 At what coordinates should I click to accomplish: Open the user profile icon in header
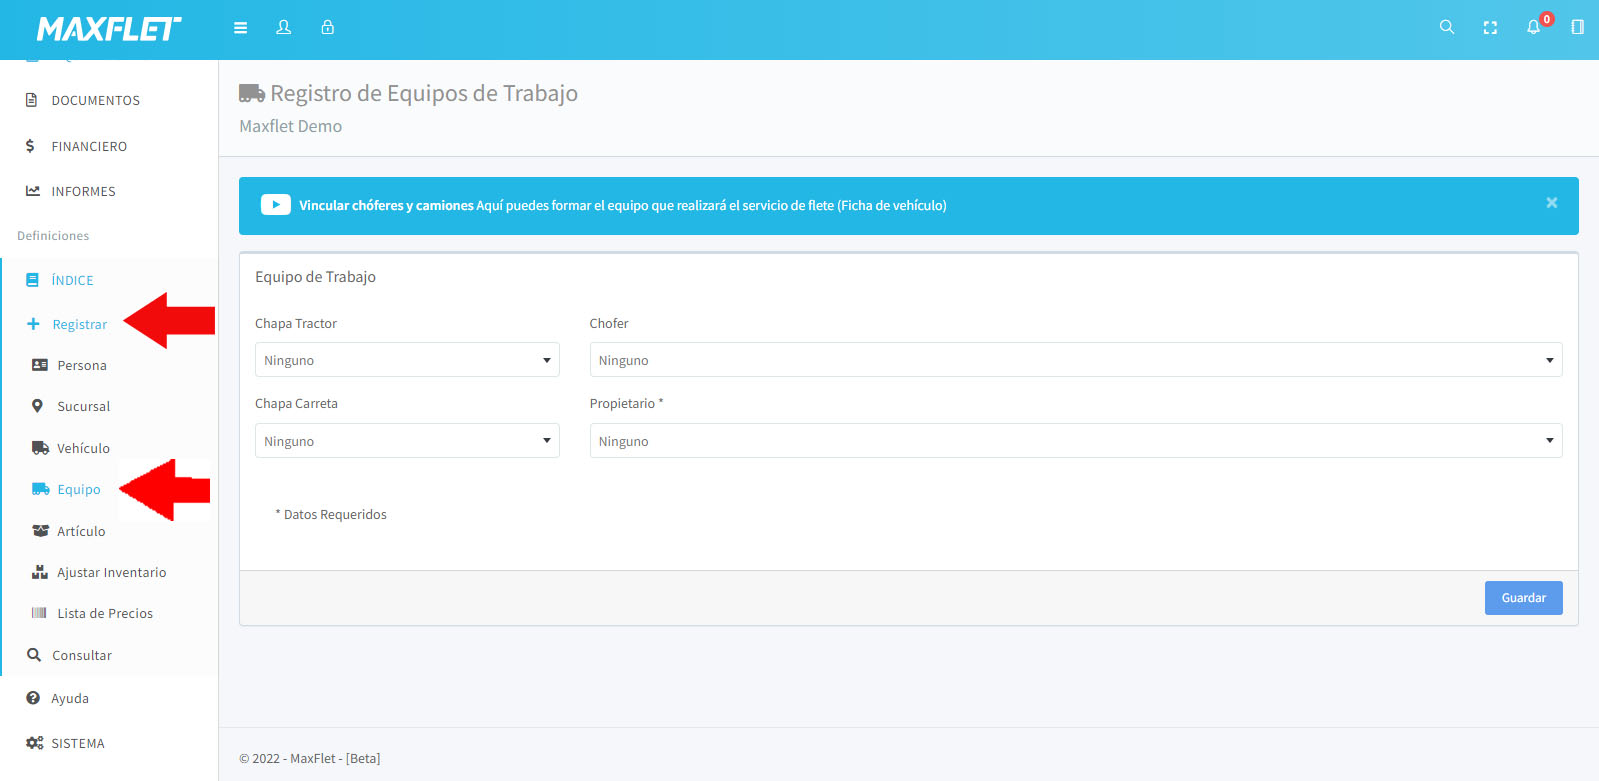(284, 28)
